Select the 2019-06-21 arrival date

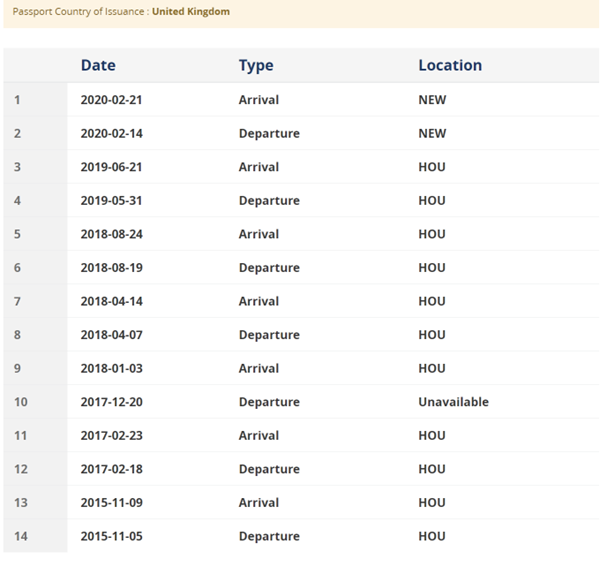tap(111, 167)
